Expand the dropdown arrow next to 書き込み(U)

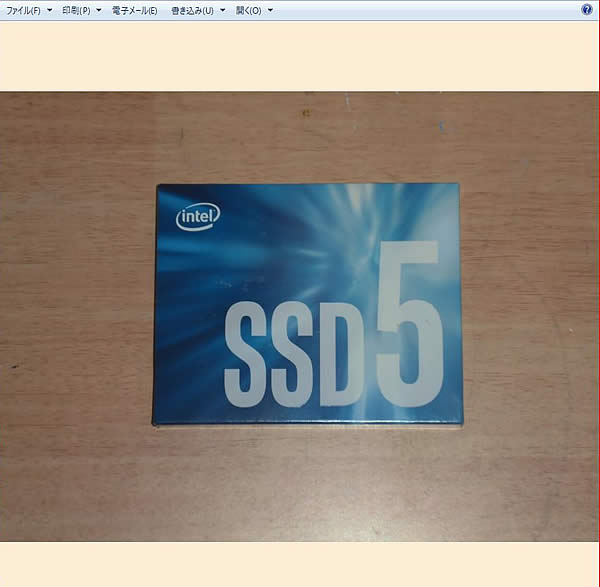click(222, 10)
